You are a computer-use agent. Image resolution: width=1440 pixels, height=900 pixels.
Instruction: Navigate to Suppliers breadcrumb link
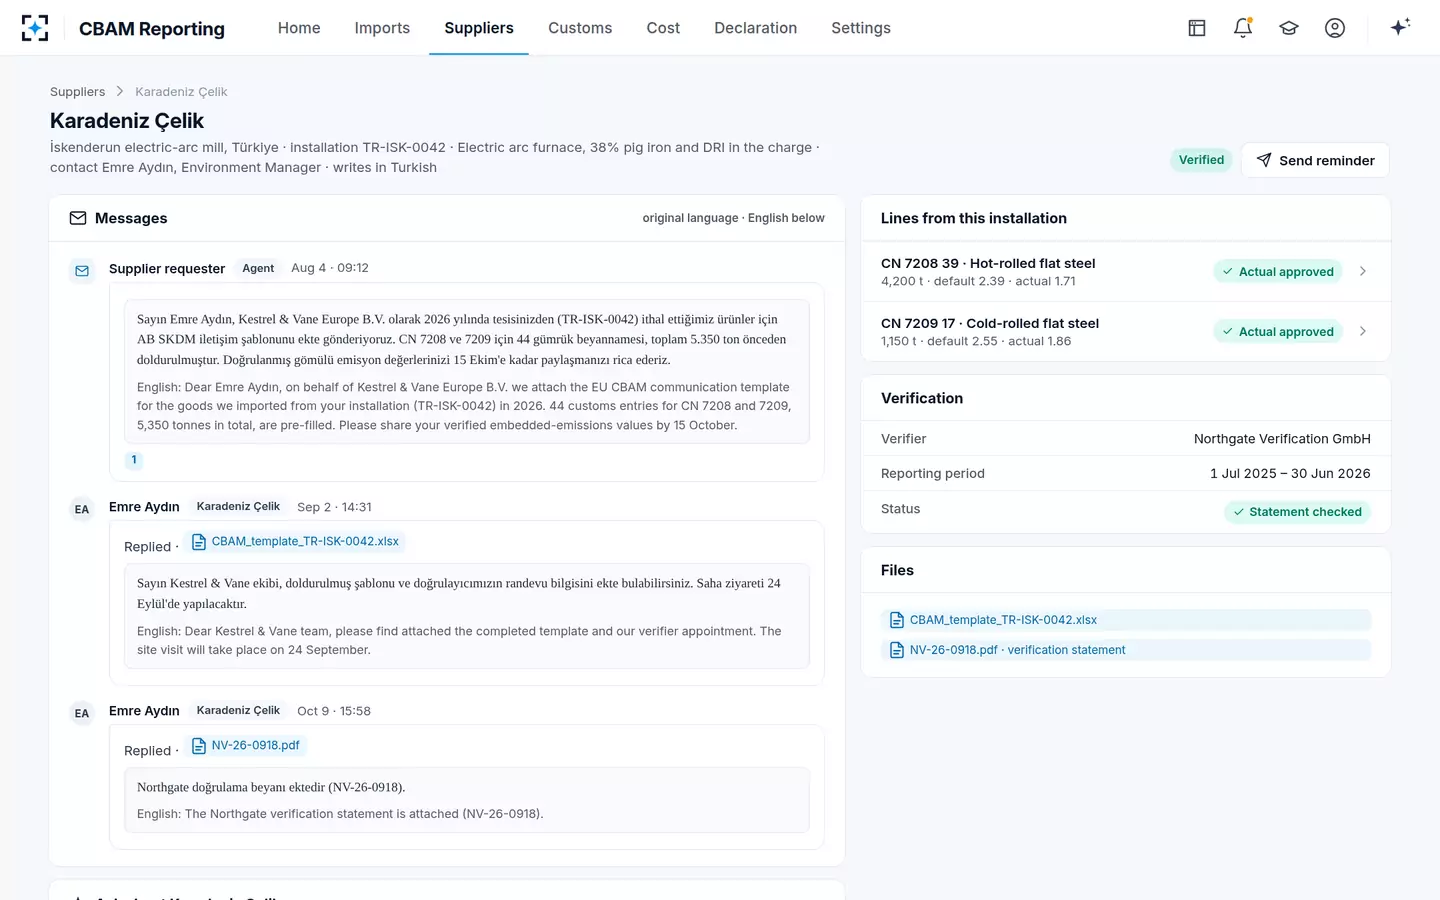coord(77,91)
